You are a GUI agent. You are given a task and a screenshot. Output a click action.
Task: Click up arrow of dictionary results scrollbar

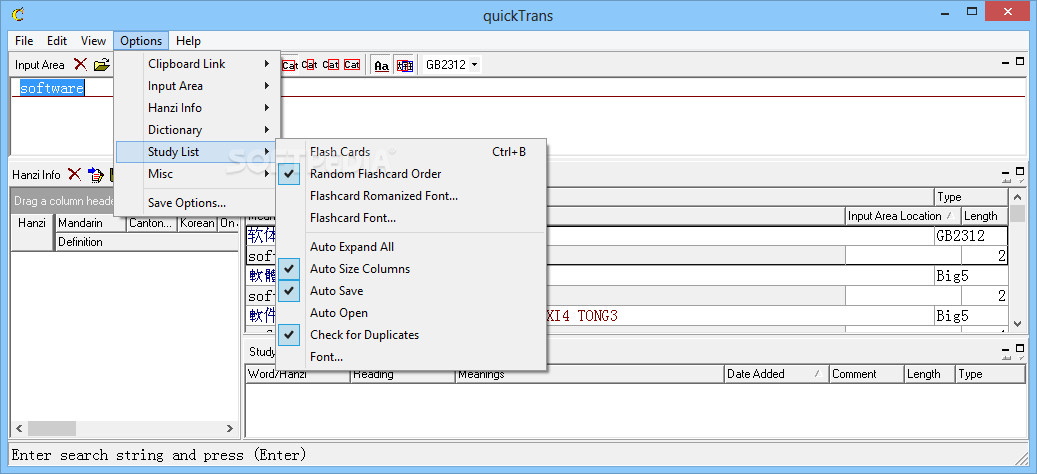[x=1018, y=196]
